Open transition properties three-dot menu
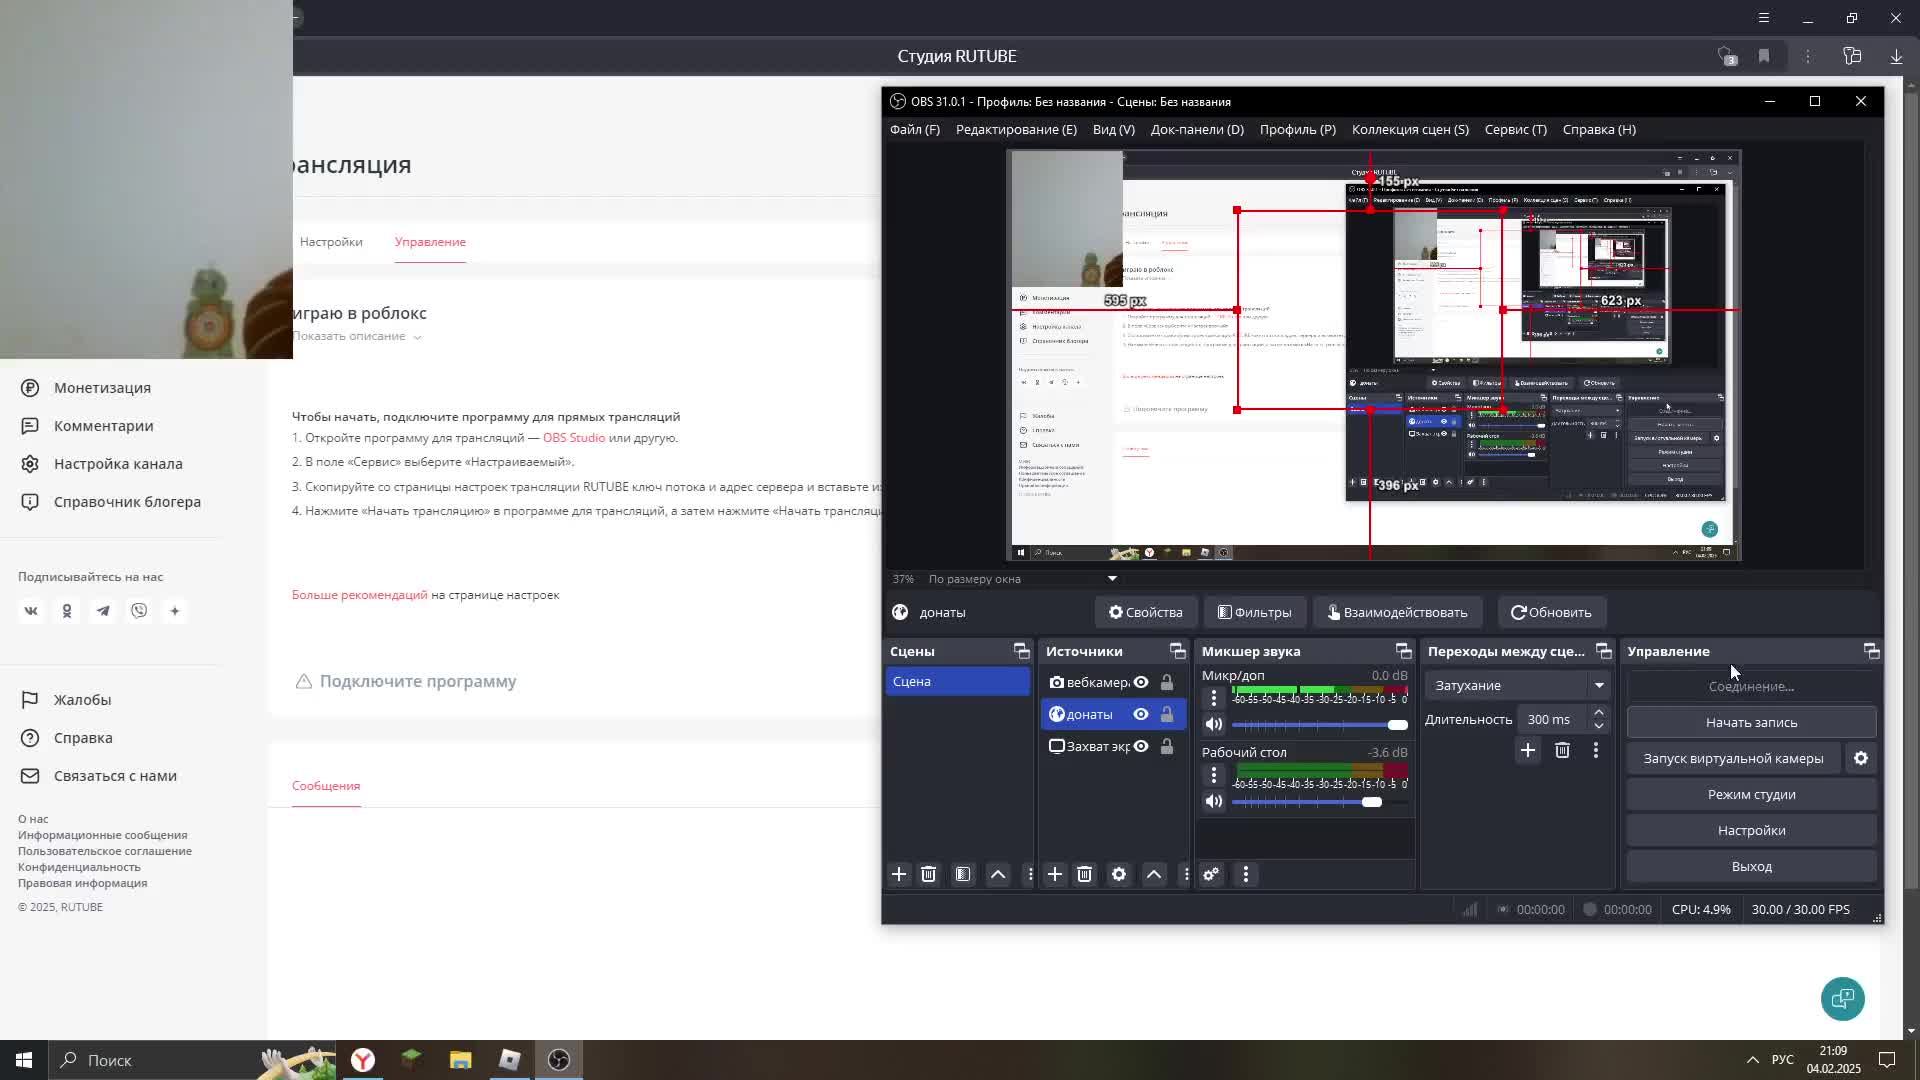This screenshot has width=1920, height=1080. click(x=1596, y=750)
